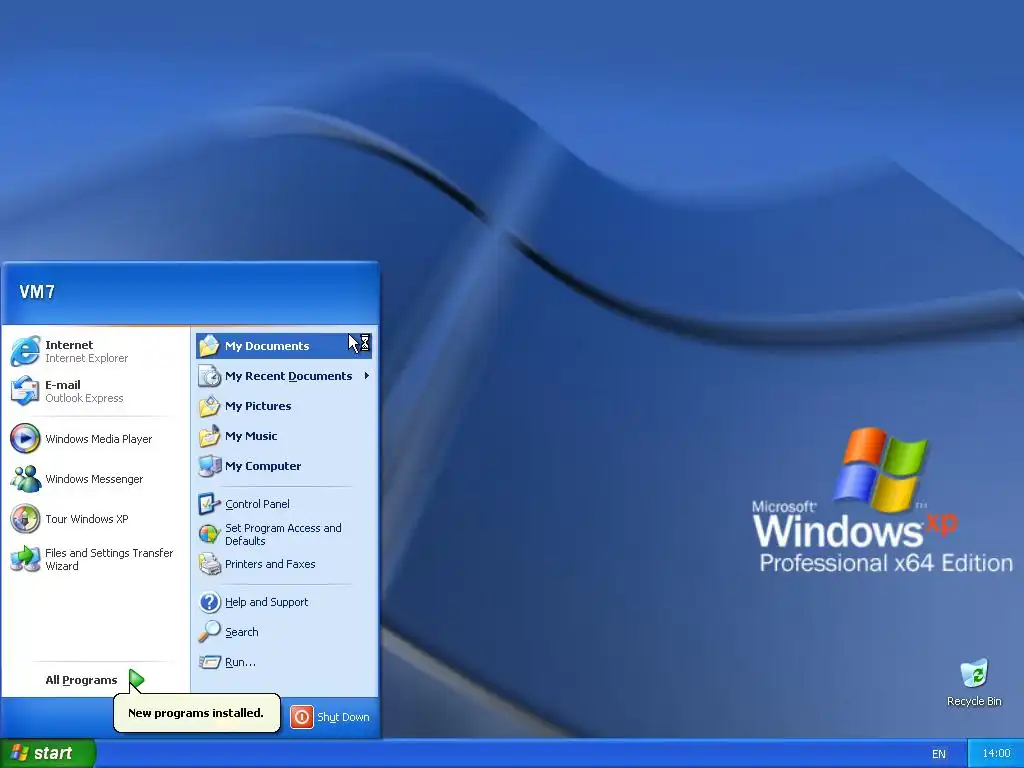
Task: Click the 14:00 clock in system tray
Action: click(x=996, y=753)
